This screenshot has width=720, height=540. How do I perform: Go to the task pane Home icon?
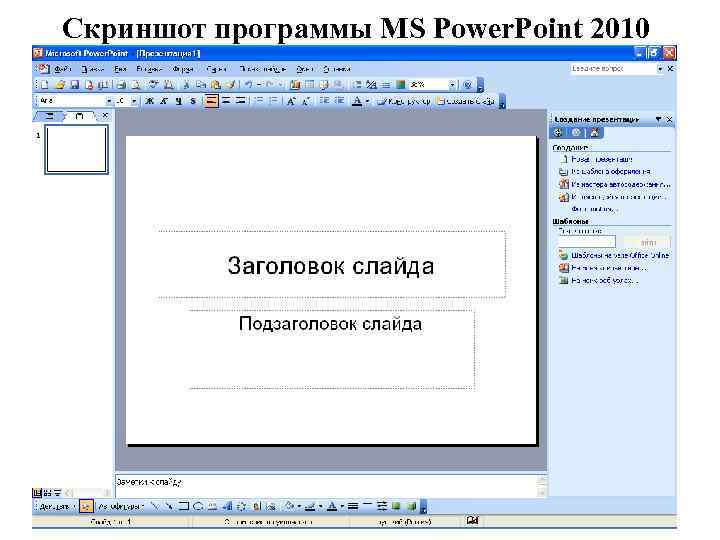(595, 133)
